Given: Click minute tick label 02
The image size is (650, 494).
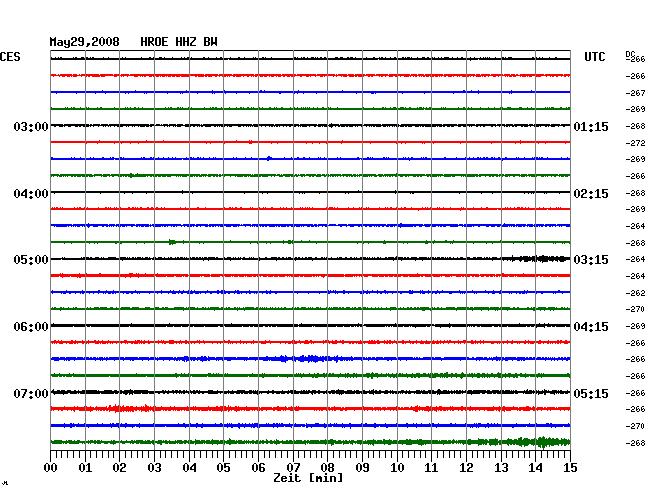Looking at the screenshot, I should [x=119, y=468].
